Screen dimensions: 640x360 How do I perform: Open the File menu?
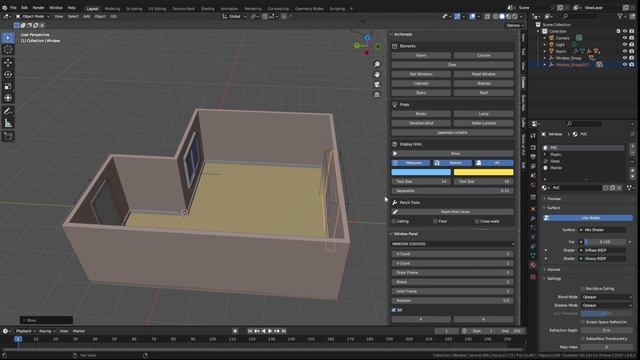[x=13, y=8]
